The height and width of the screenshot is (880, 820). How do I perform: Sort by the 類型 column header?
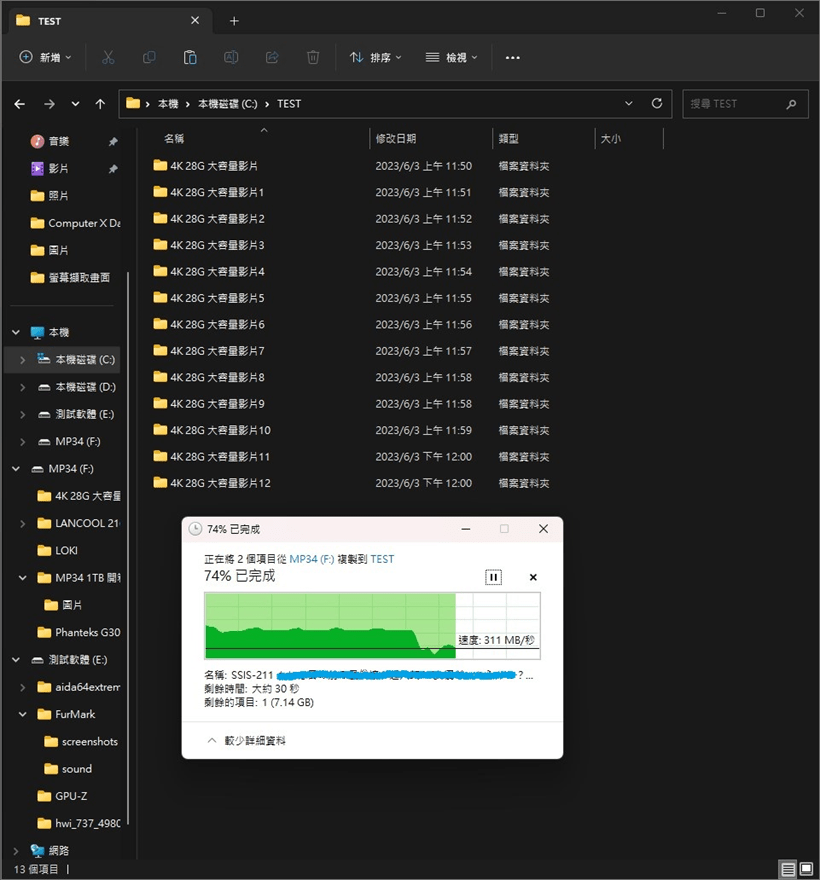pos(509,139)
